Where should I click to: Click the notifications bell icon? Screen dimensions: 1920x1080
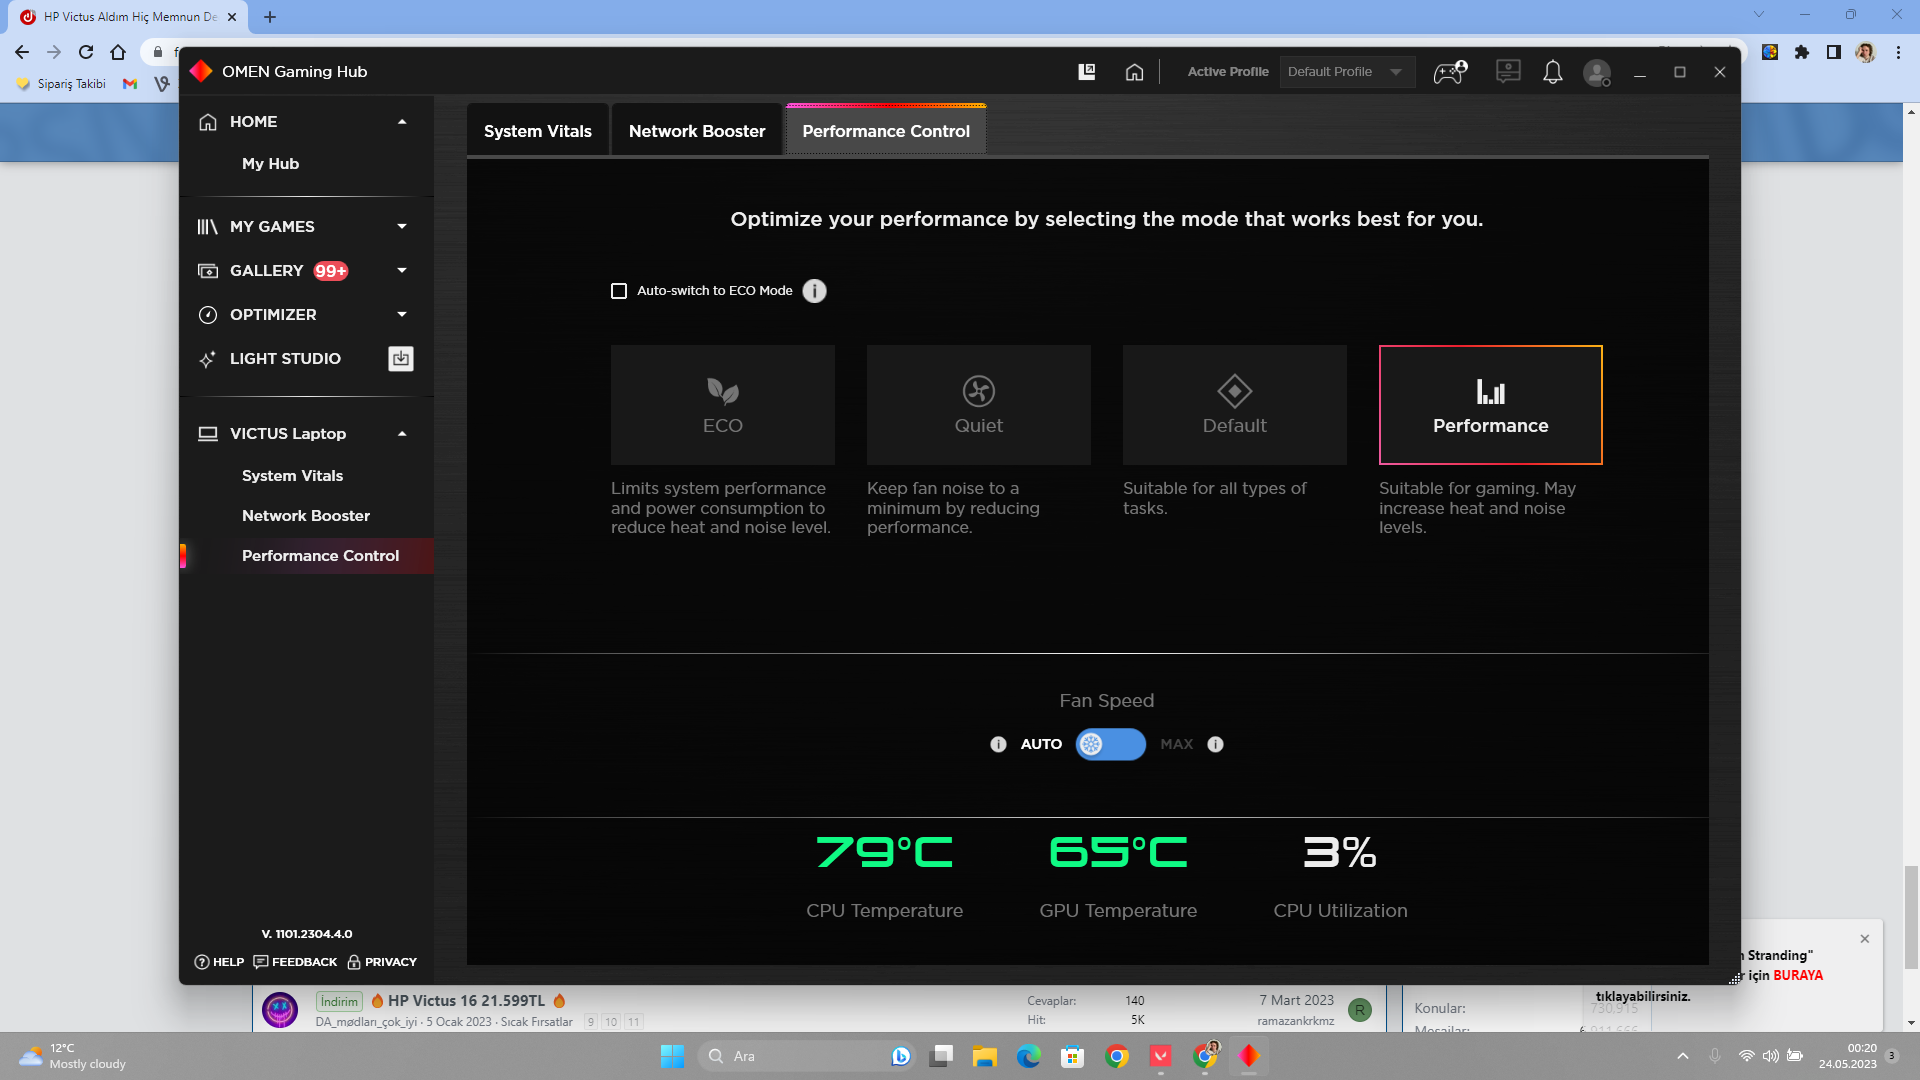(x=1552, y=72)
